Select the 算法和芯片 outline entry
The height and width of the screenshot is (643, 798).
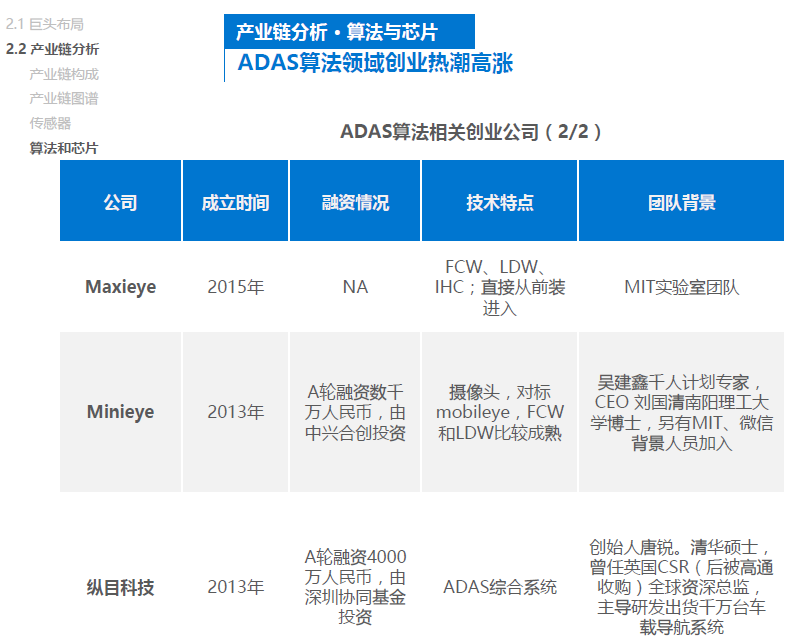64,148
